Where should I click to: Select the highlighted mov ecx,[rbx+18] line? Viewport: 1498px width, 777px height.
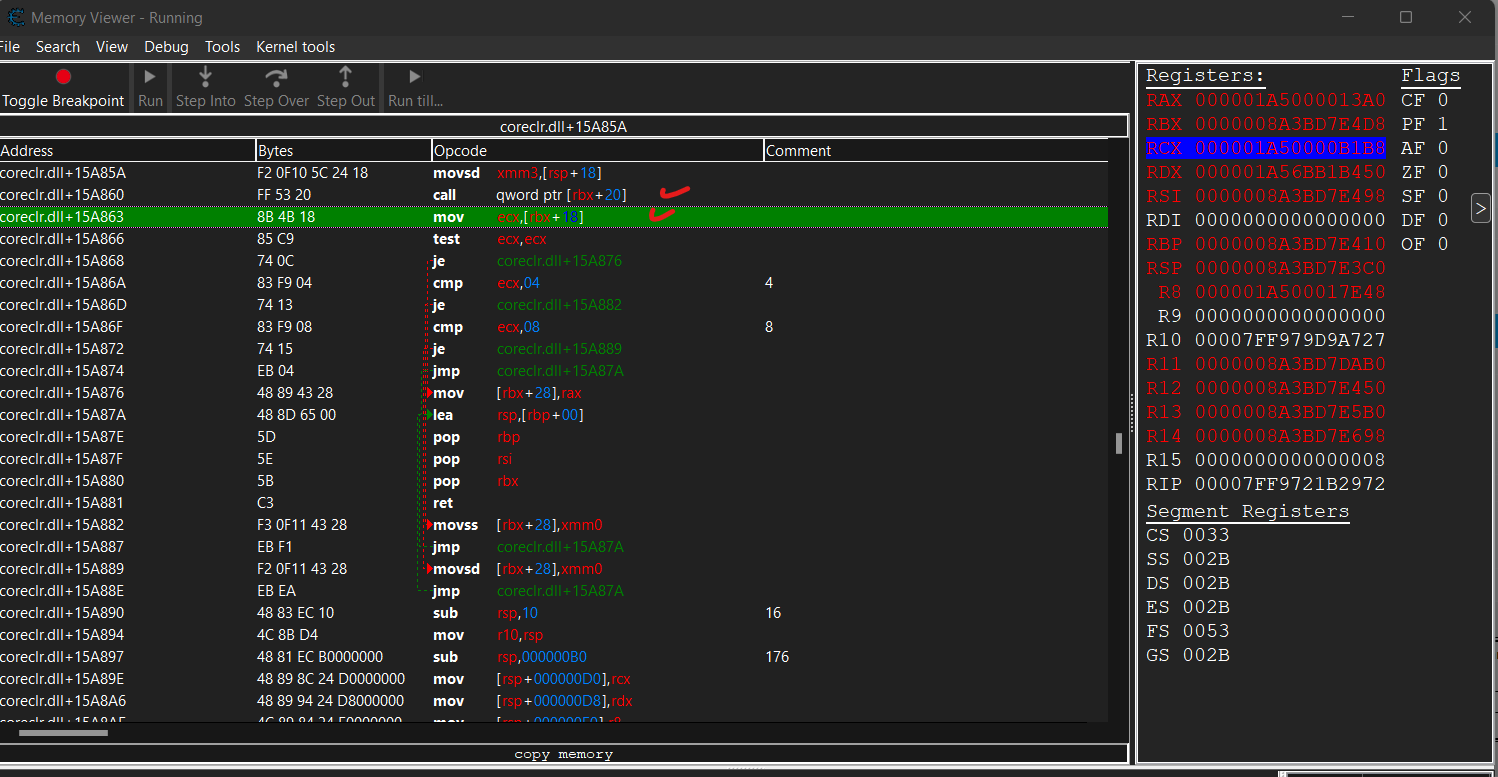point(554,217)
